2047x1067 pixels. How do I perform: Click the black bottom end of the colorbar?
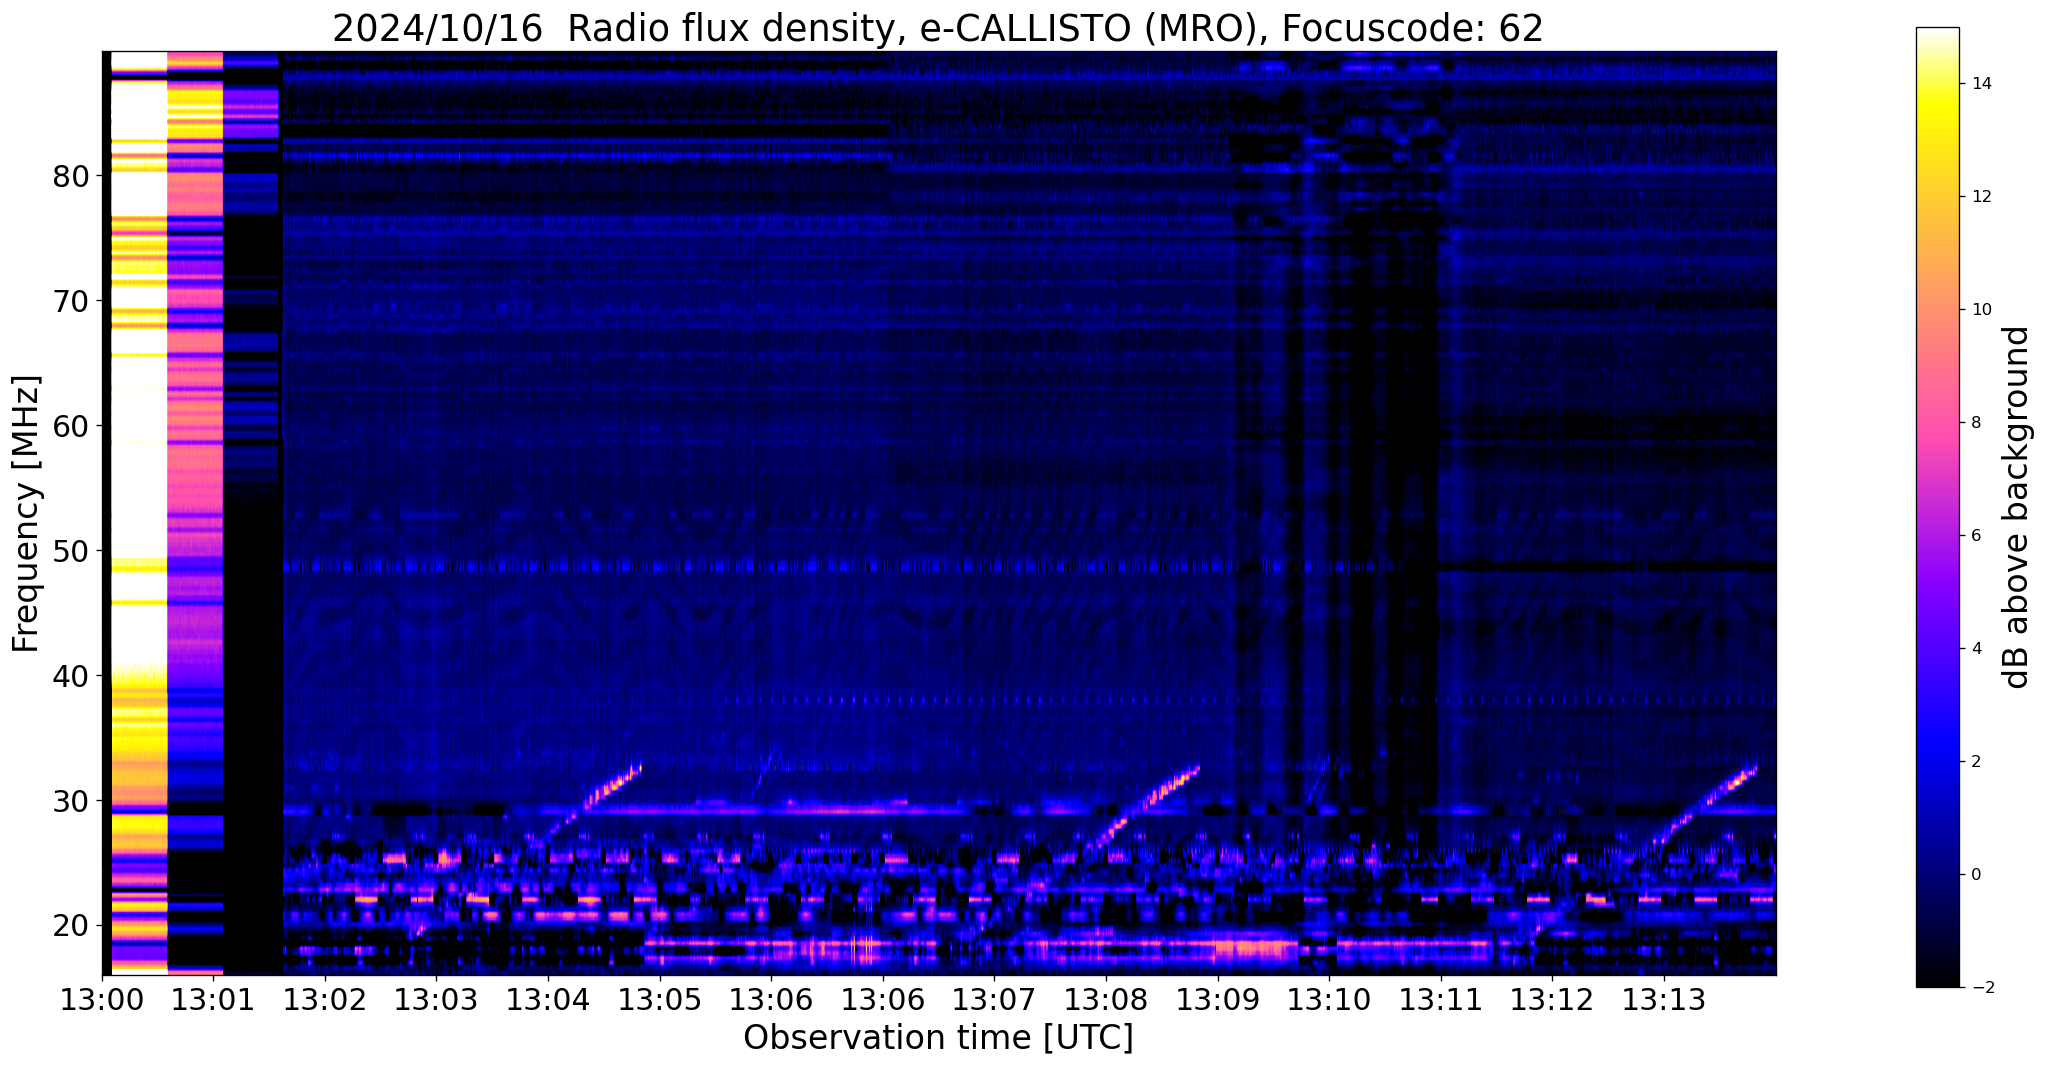click(1936, 980)
